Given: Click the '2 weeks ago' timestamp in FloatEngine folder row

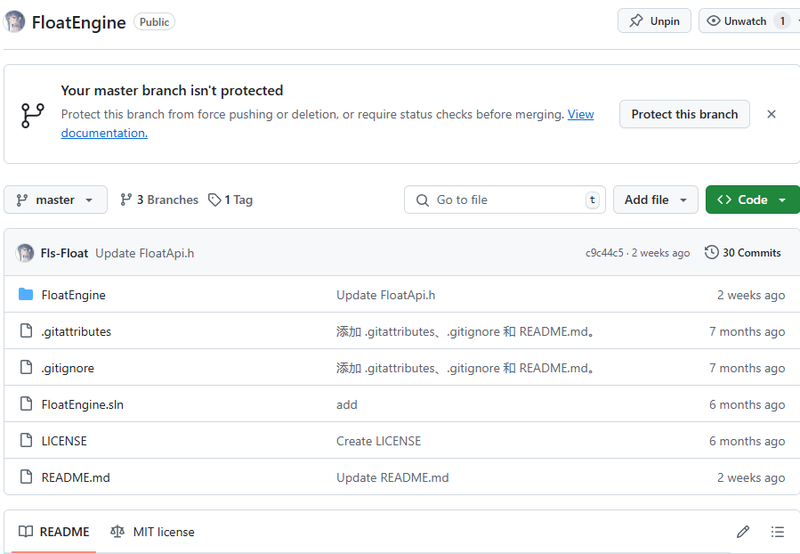Looking at the screenshot, I should tap(751, 295).
